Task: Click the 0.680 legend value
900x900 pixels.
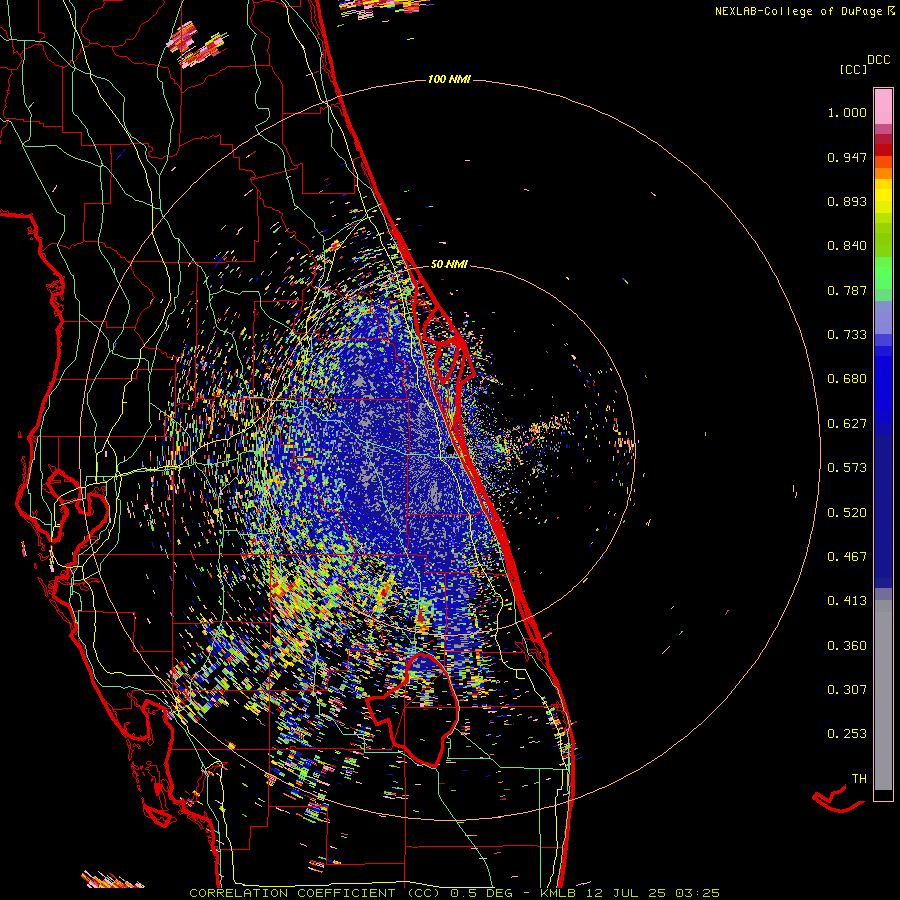Action: [847, 379]
